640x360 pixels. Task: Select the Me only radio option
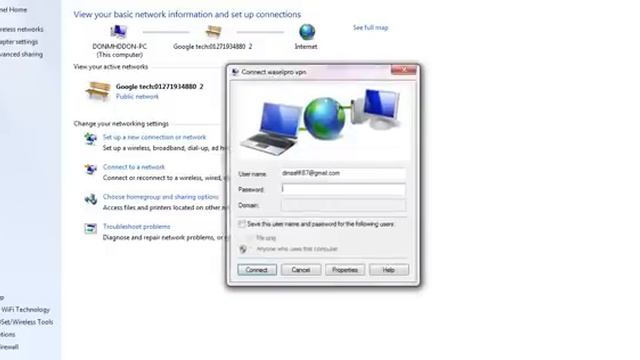coord(249,238)
